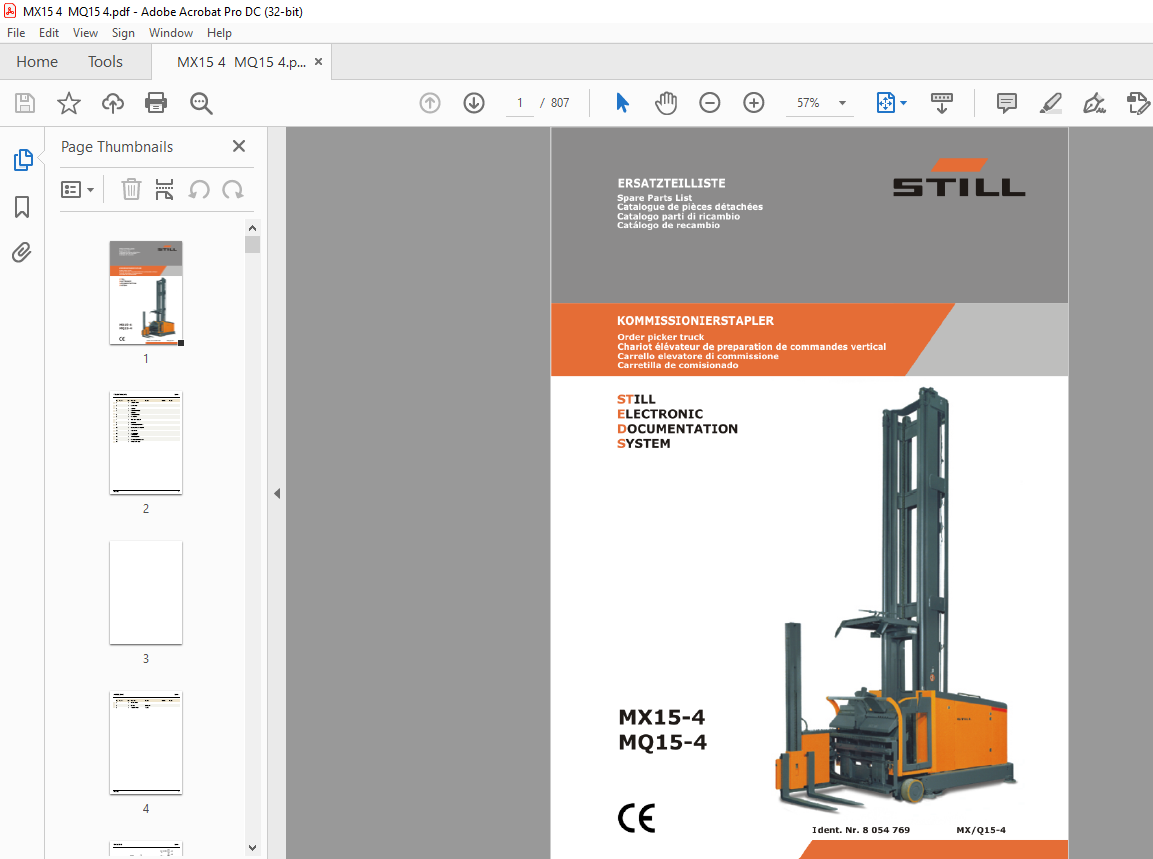Click the 'Order picker truck' subtitle
The image size is (1153, 859).
660,337
